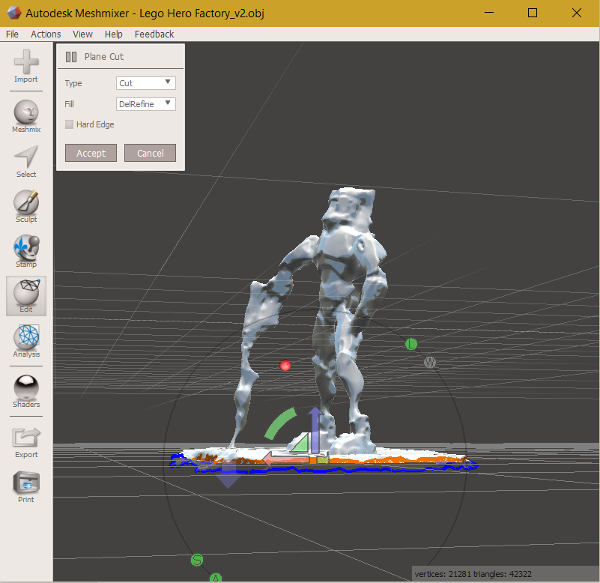This screenshot has width=600, height=583.
Task: Open the Actions menu
Action: (x=46, y=34)
